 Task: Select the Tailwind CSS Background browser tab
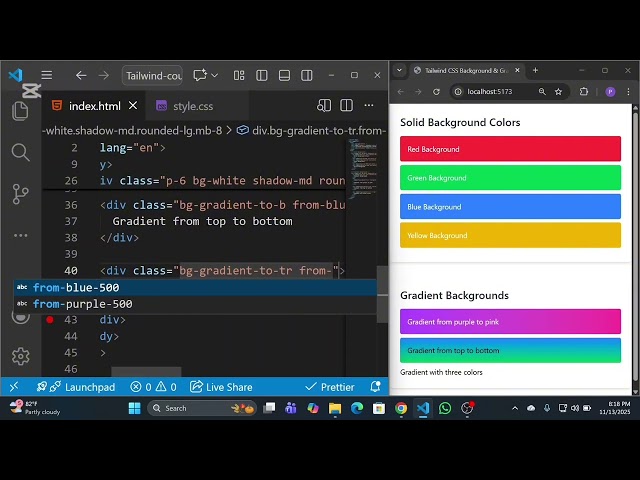pos(465,70)
